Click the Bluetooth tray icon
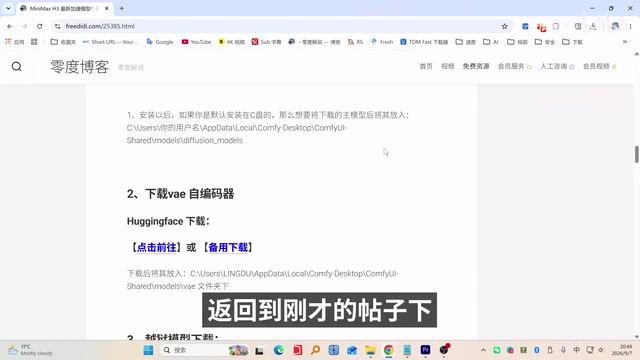640x360 pixels. point(537,350)
